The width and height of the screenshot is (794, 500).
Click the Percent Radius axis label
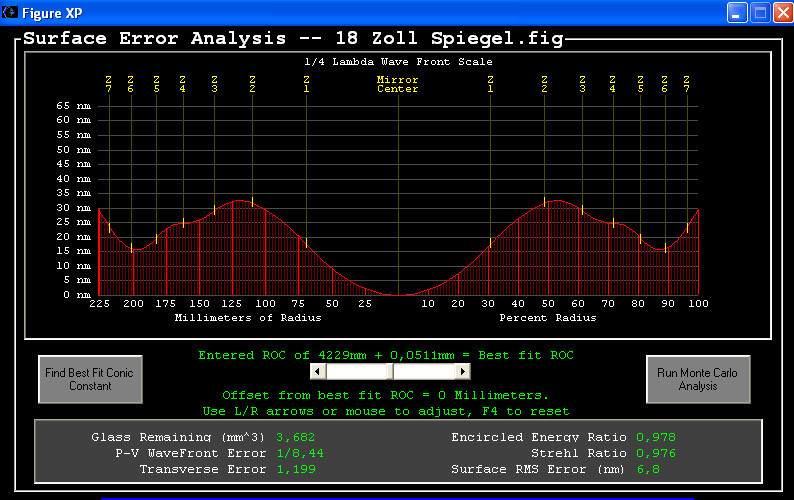547,318
